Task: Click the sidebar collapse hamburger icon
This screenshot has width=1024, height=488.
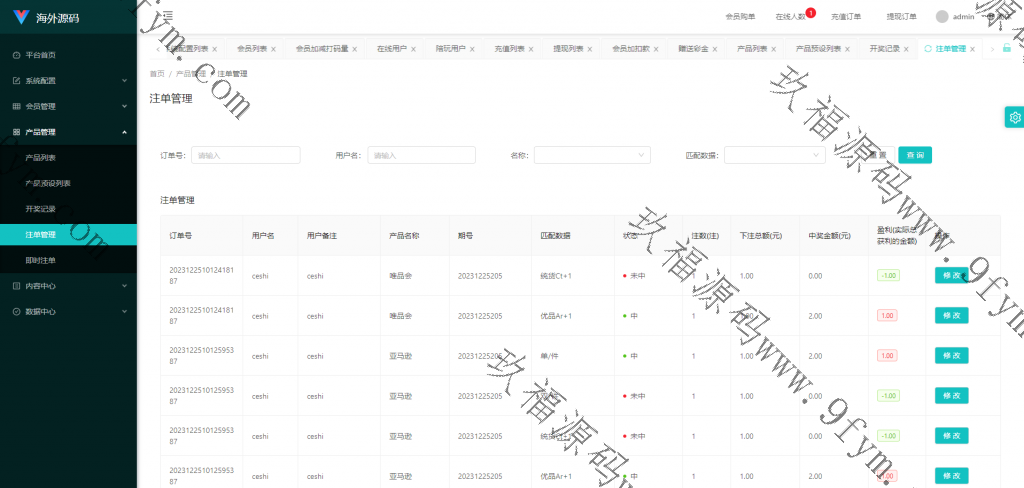Action: (x=166, y=16)
